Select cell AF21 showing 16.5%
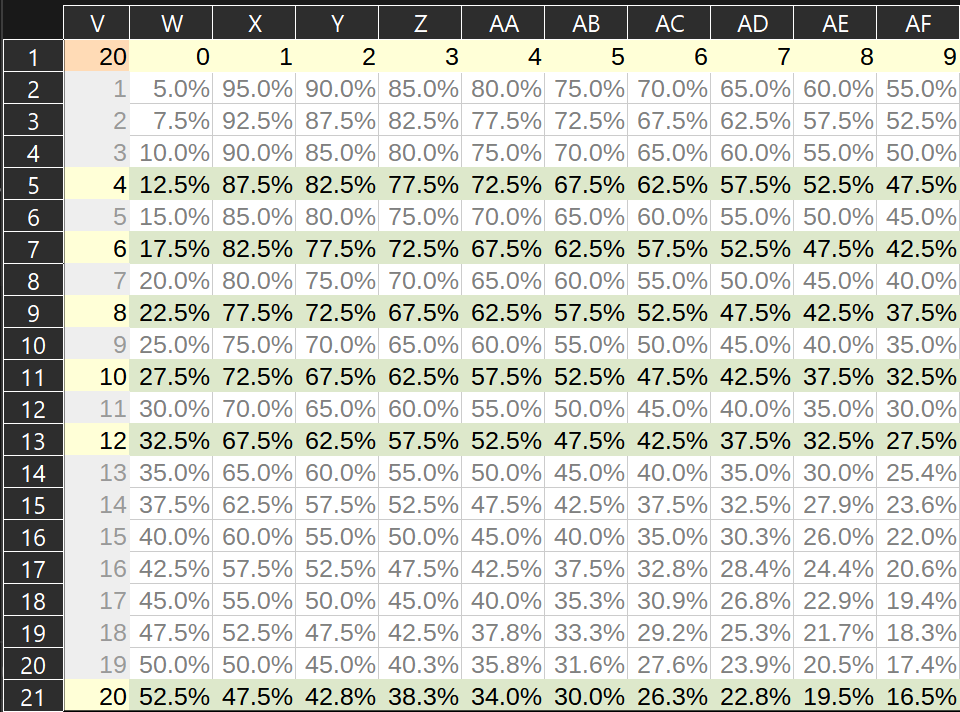Viewport: 960px width, 712px height. point(918,698)
